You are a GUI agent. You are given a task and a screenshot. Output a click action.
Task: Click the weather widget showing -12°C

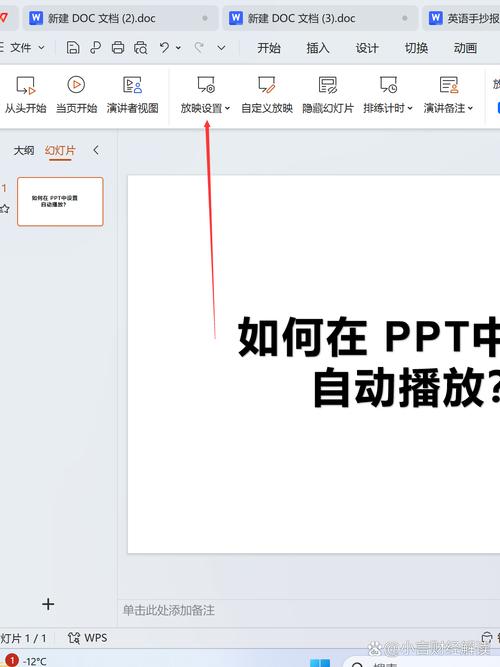[x=24, y=661]
